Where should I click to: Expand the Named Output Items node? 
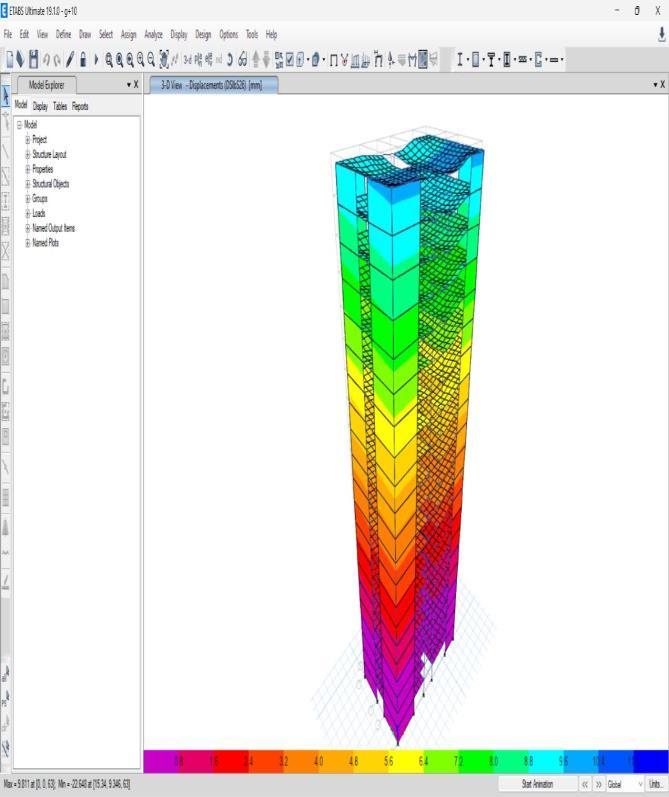click(28, 228)
